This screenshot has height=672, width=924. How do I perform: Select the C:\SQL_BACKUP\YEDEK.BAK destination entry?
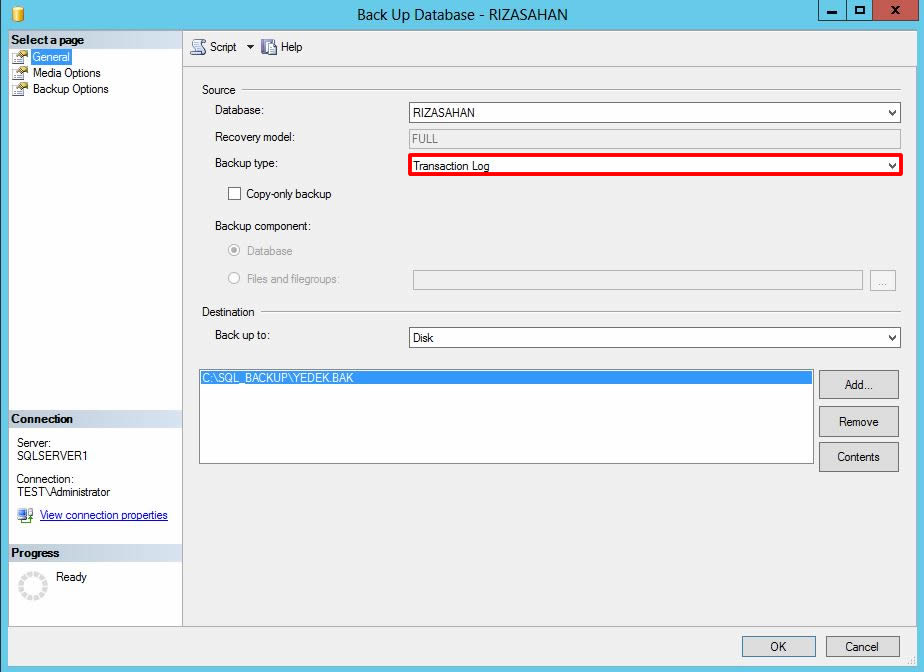[505, 378]
